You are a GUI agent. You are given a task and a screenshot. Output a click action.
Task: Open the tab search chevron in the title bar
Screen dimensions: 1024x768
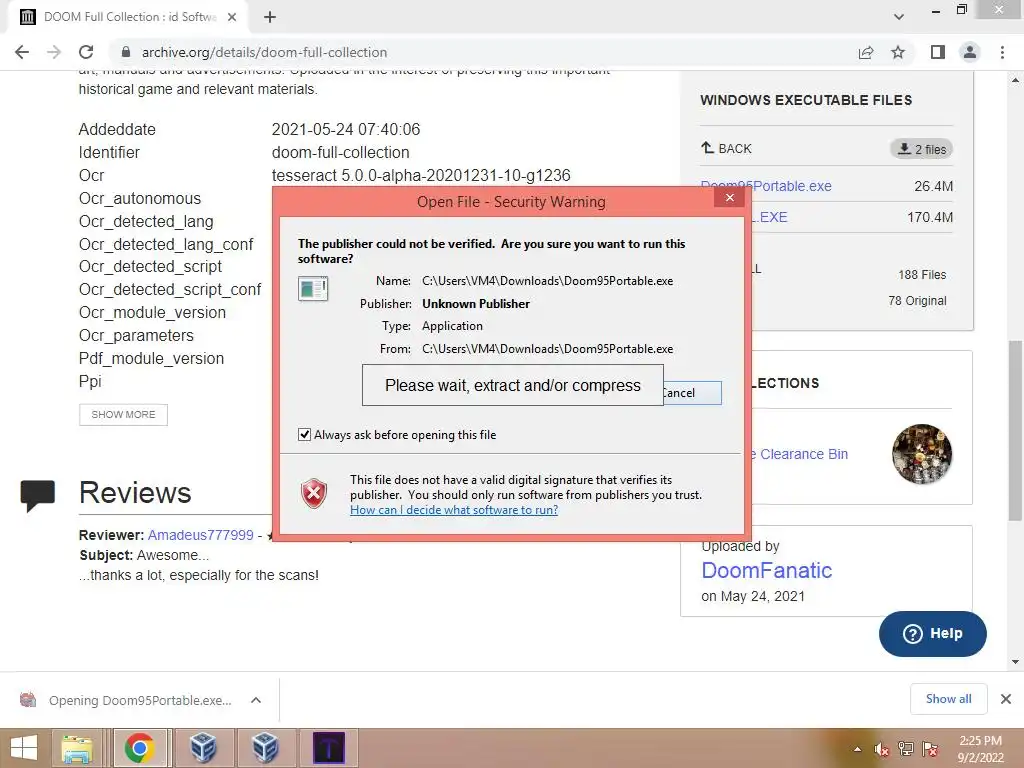[x=899, y=17]
